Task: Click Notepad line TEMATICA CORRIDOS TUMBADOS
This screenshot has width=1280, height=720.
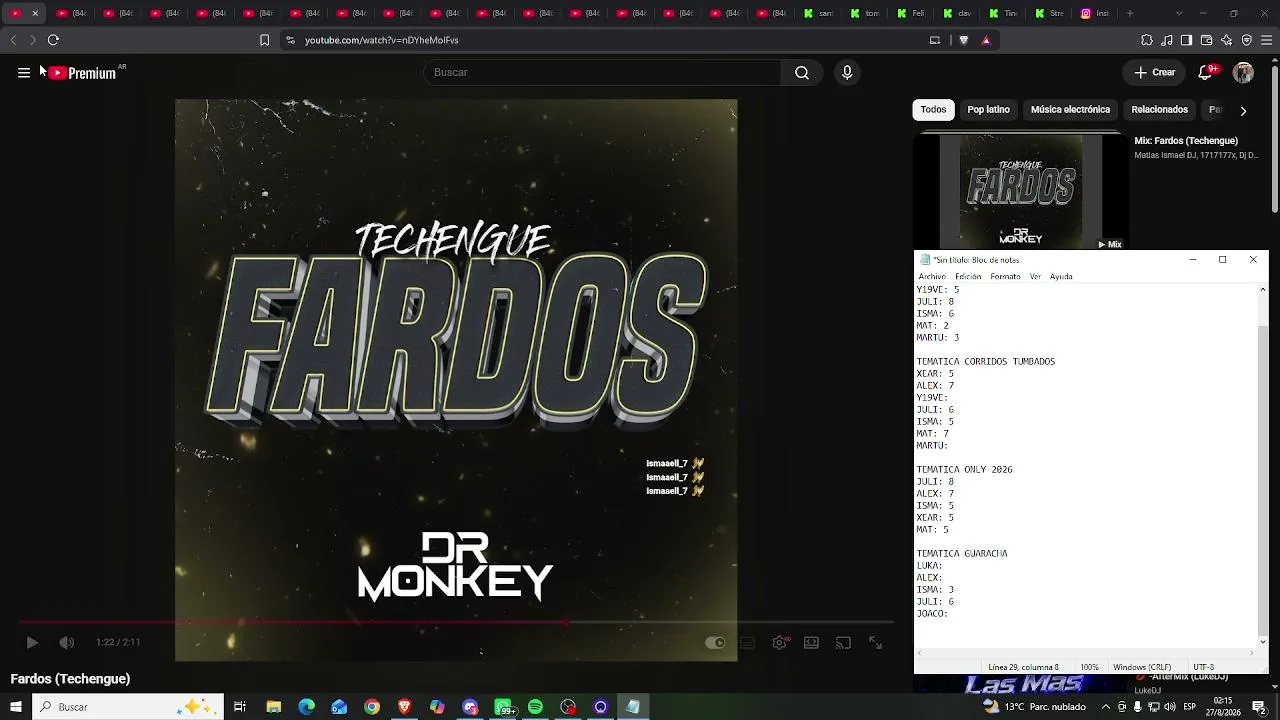Action: [986, 362]
